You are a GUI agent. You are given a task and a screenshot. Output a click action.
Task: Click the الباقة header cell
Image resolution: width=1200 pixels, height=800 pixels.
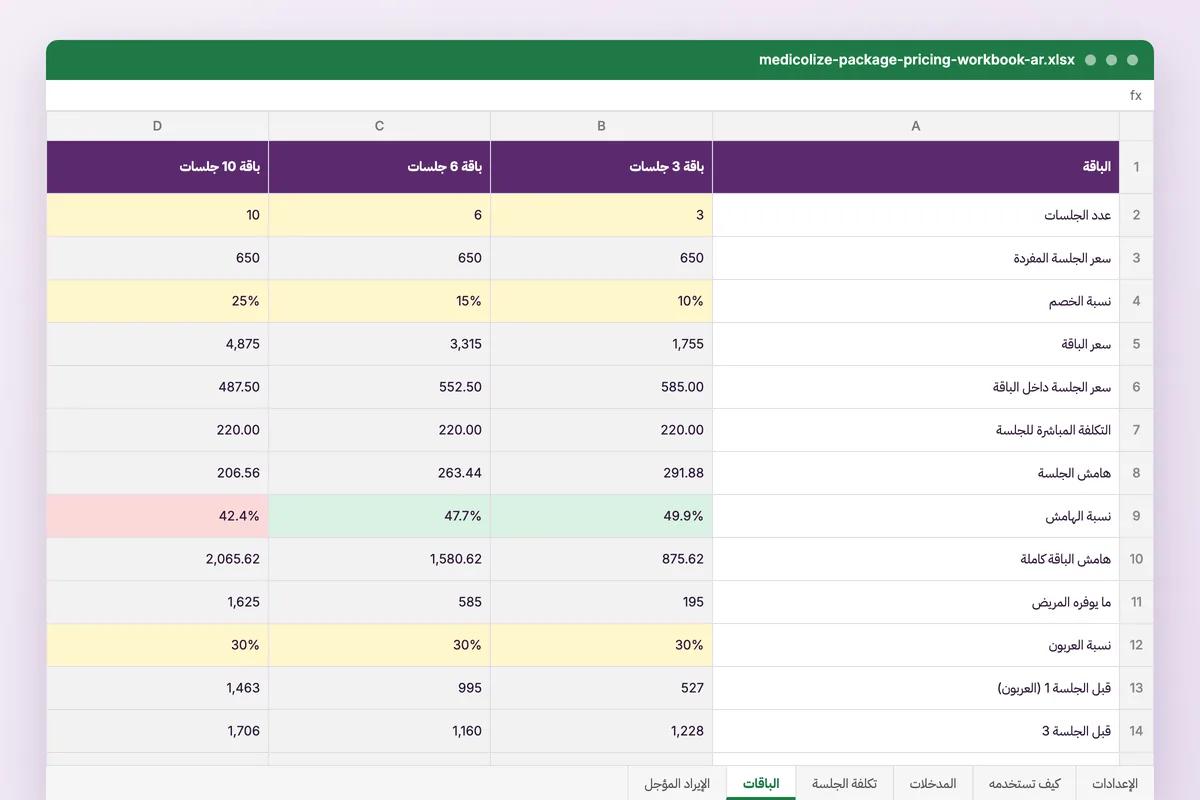click(x=916, y=167)
